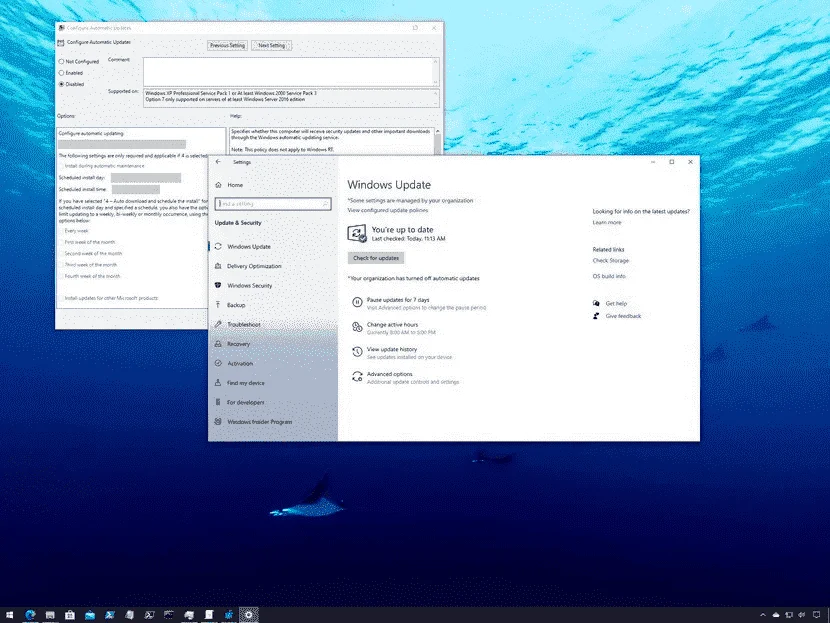Open Find my device in the sidebar
Viewport: 830px width, 623px height.
click(x=239, y=383)
